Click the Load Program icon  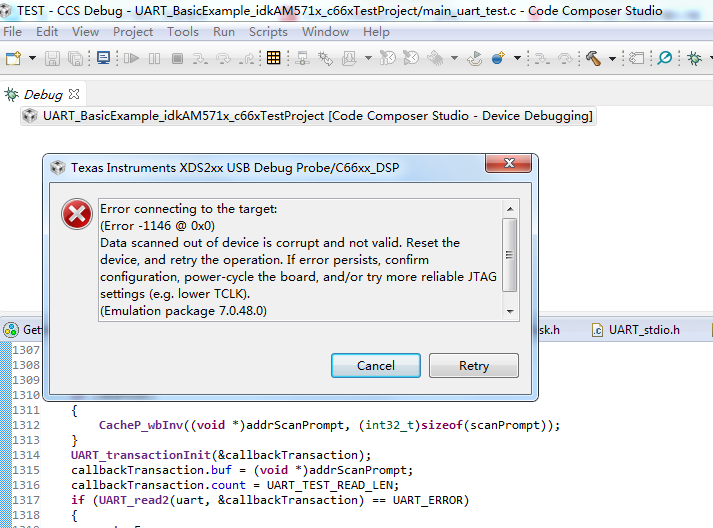tap(349, 58)
